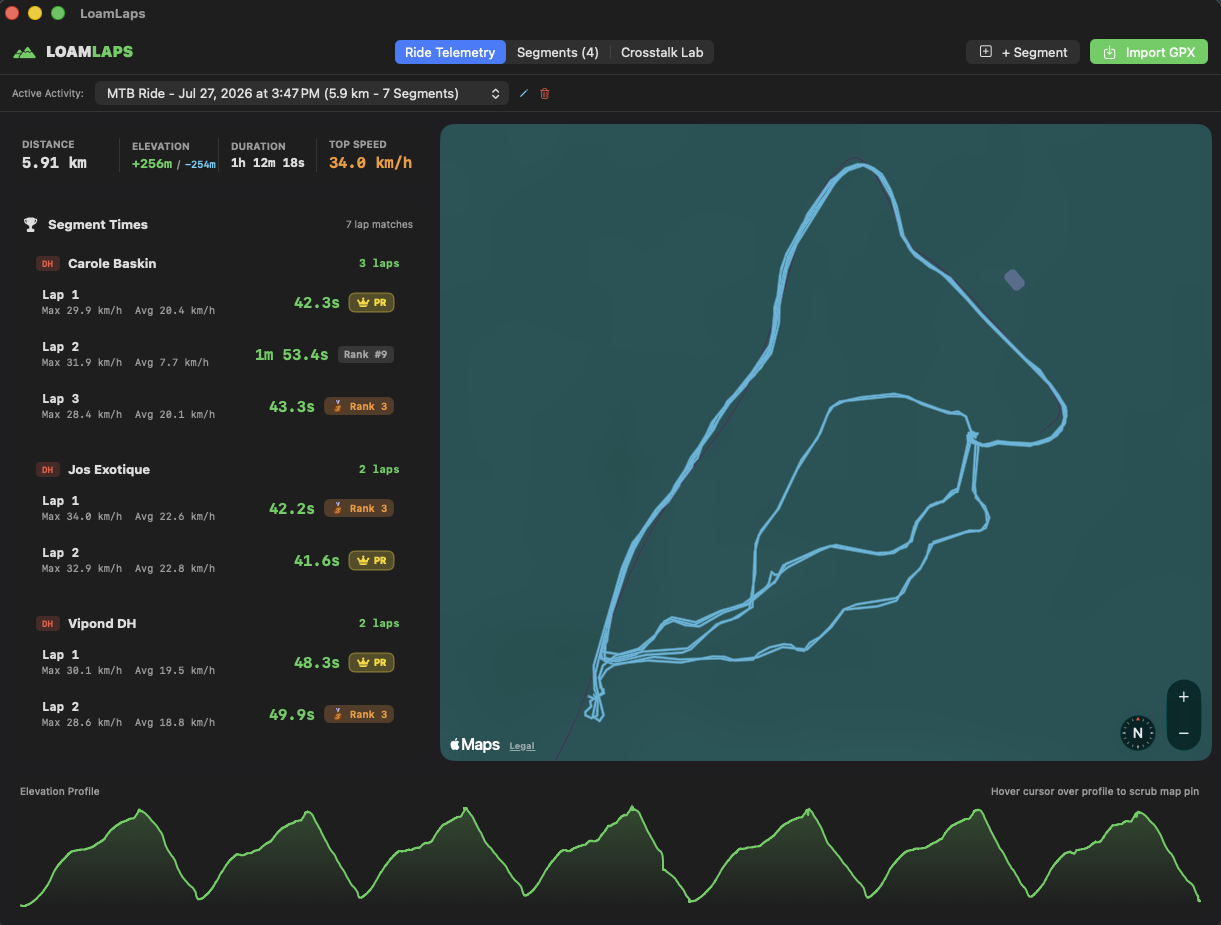Image resolution: width=1221 pixels, height=925 pixels.
Task: Click the 48.3s lap time
Action: pos(317,662)
